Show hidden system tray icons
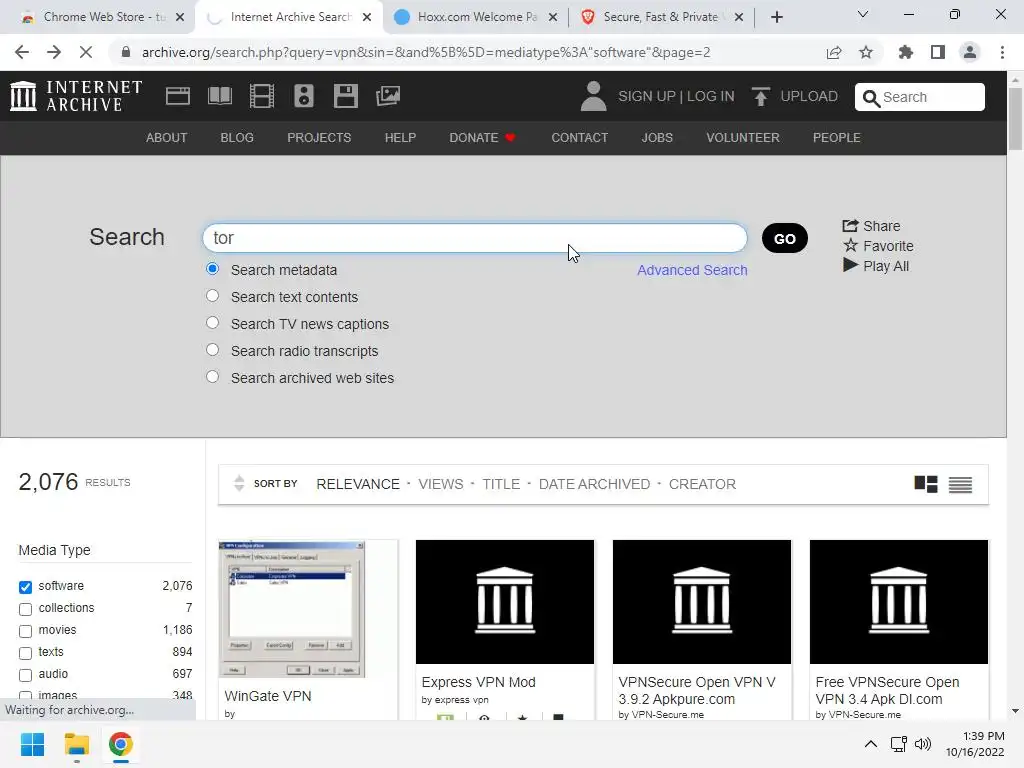Viewport: 1024px width, 768px height. 871,744
